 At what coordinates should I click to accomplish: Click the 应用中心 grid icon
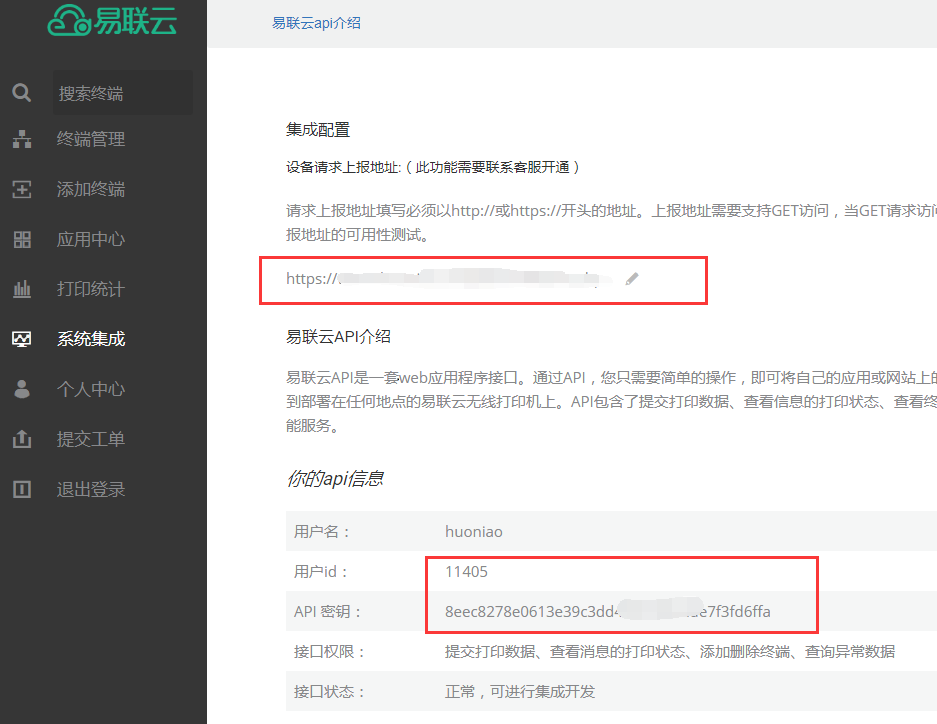point(22,240)
